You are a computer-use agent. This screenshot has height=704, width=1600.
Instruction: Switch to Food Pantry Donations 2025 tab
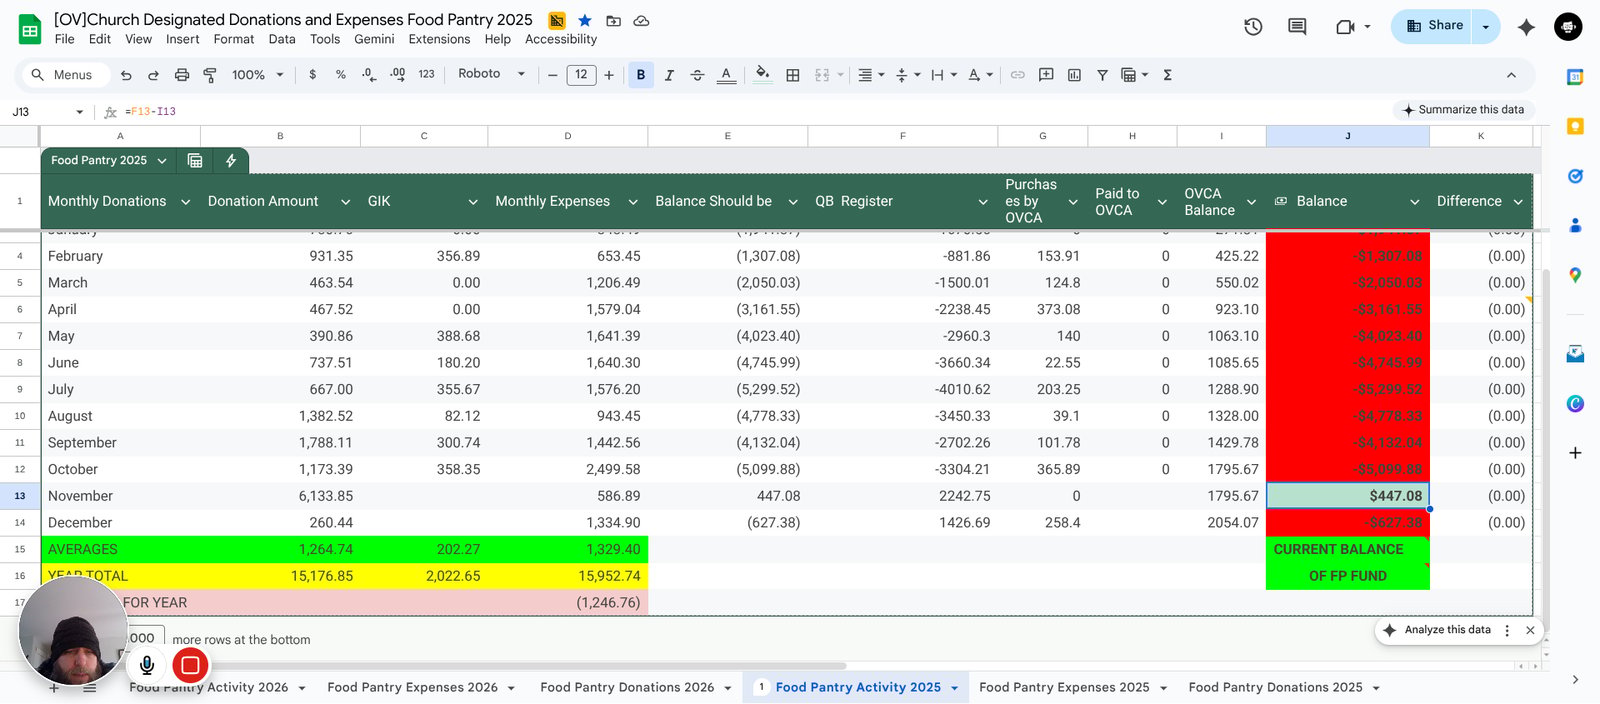1275,688
